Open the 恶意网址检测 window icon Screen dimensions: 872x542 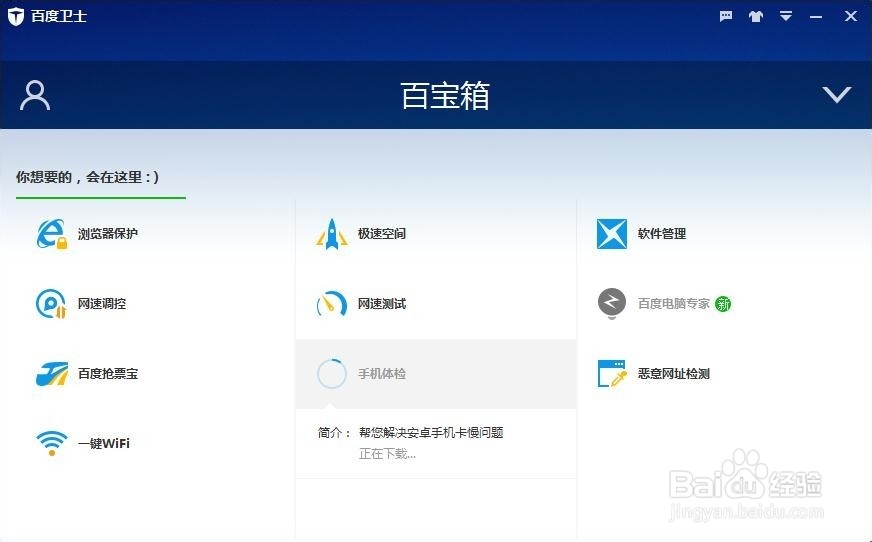pos(612,374)
